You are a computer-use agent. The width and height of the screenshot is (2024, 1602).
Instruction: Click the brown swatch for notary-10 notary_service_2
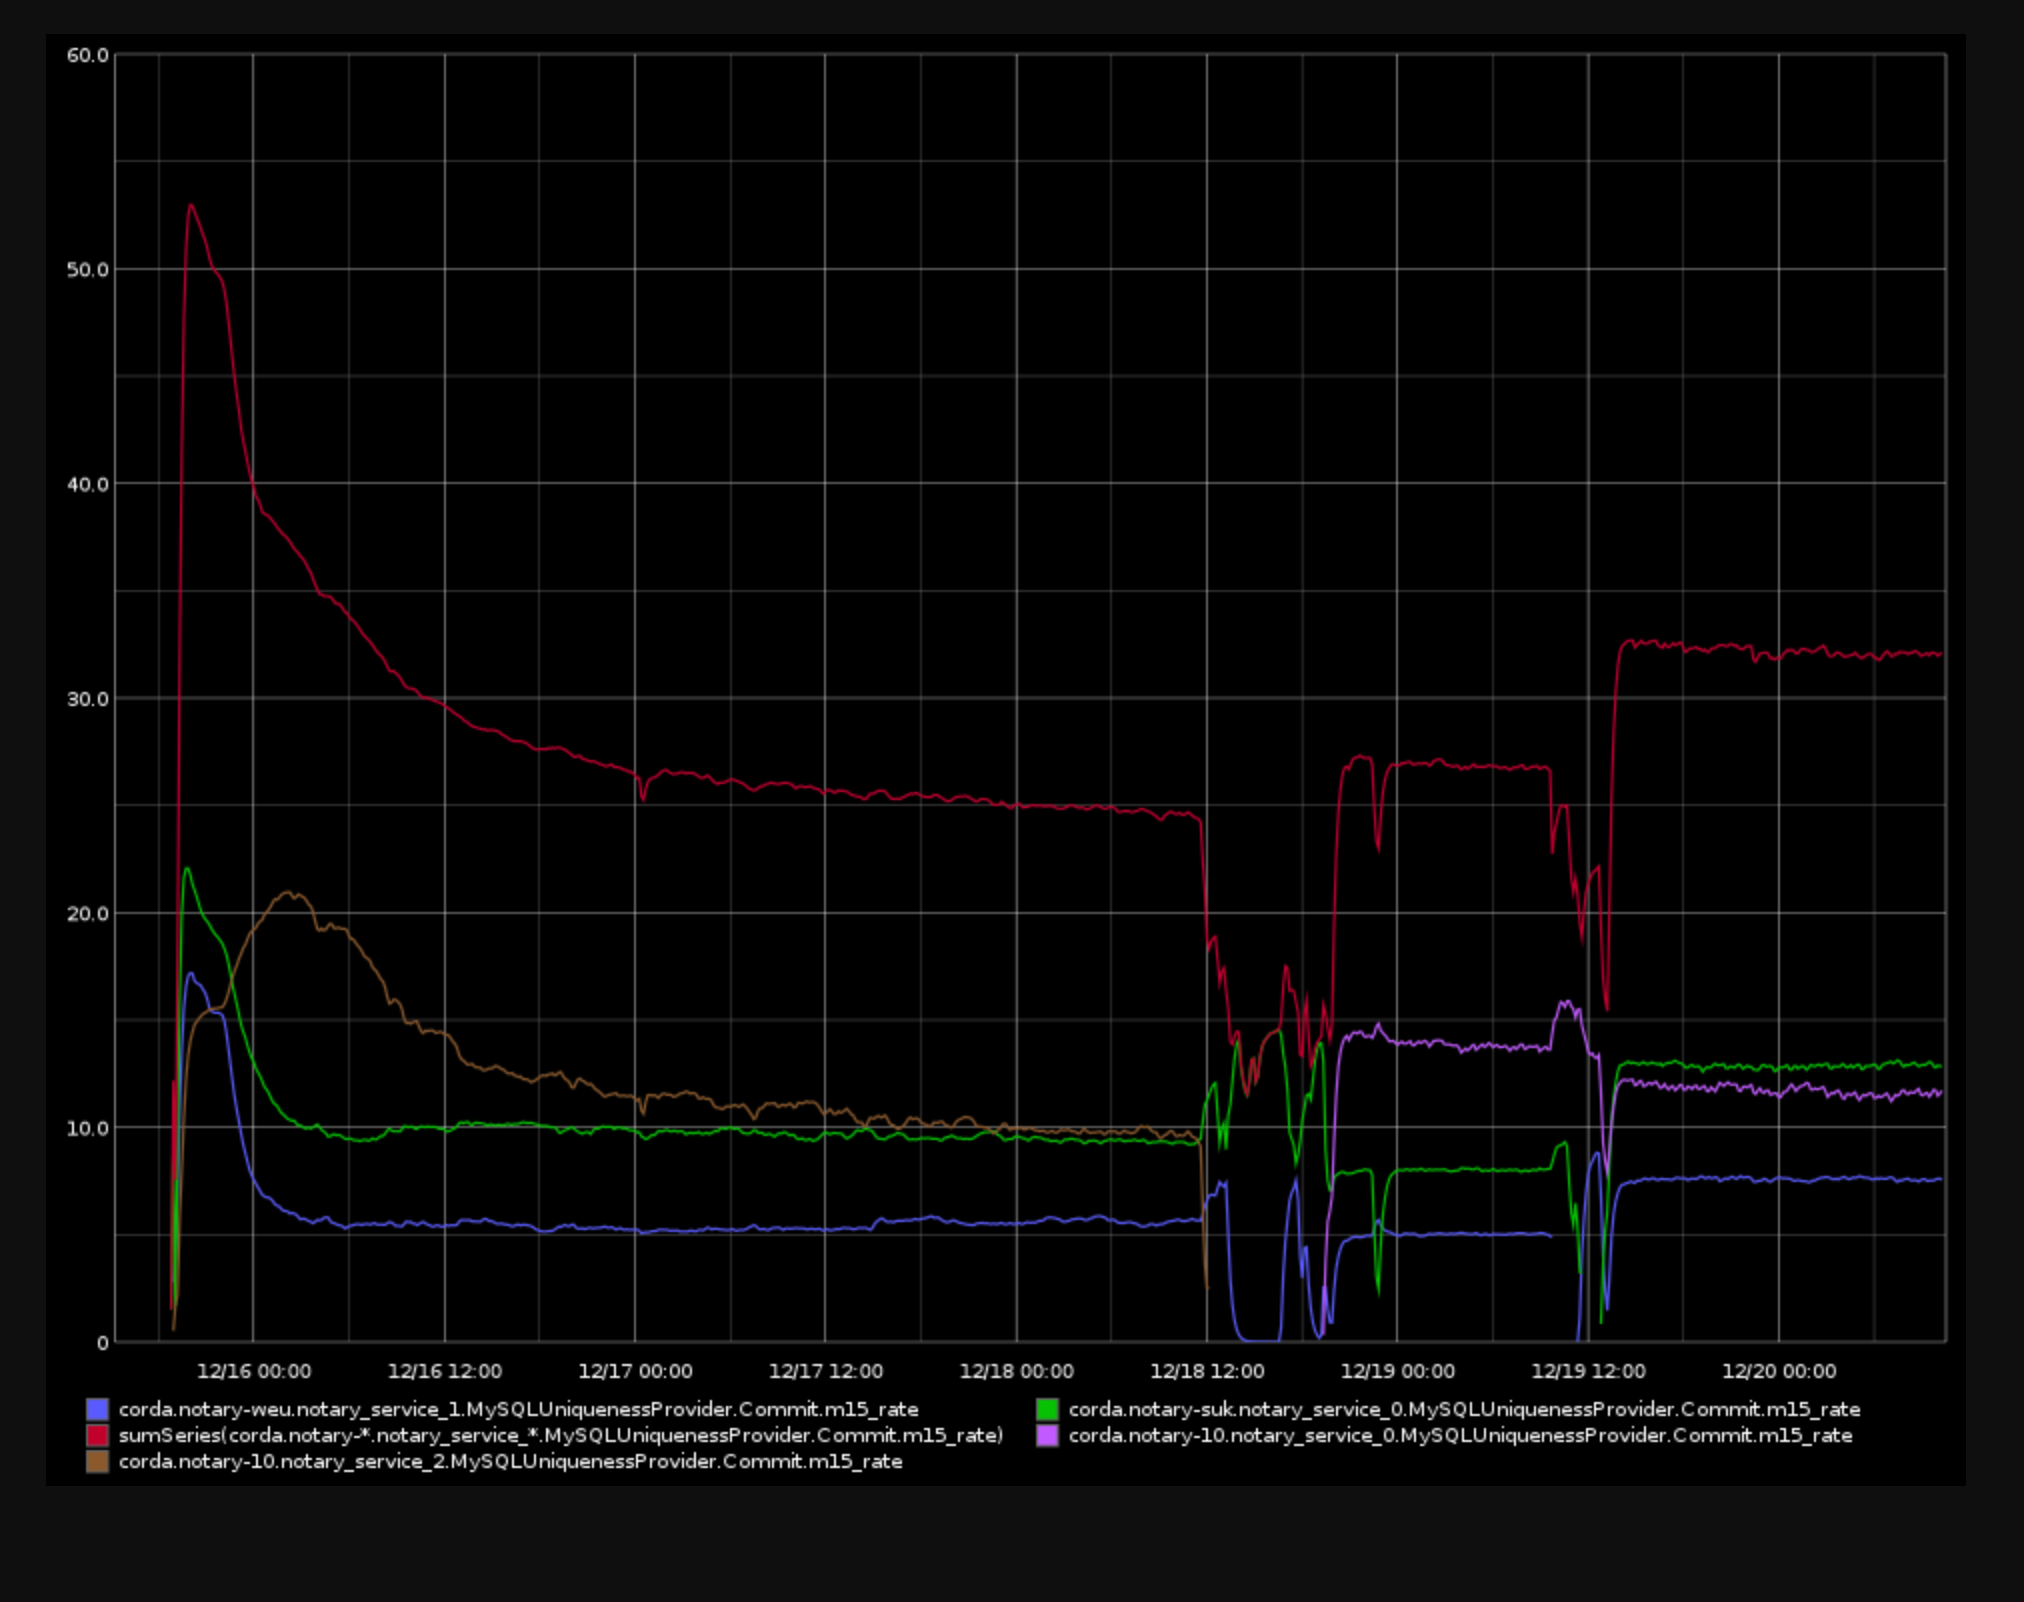point(97,1461)
